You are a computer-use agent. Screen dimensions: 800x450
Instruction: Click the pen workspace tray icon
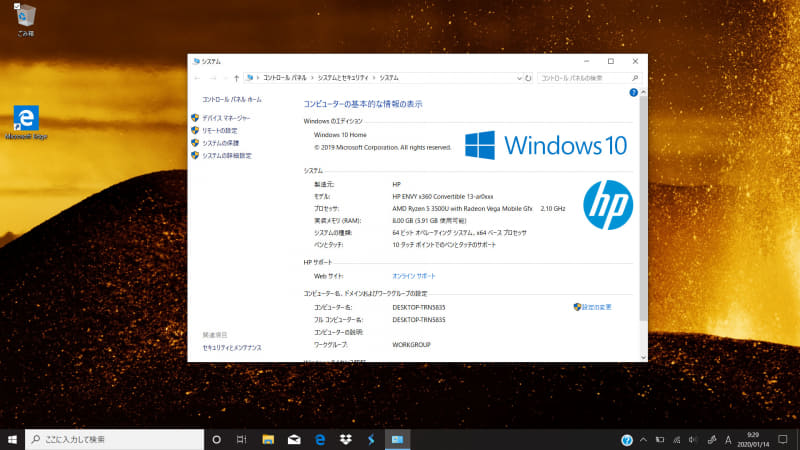(x=711, y=440)
